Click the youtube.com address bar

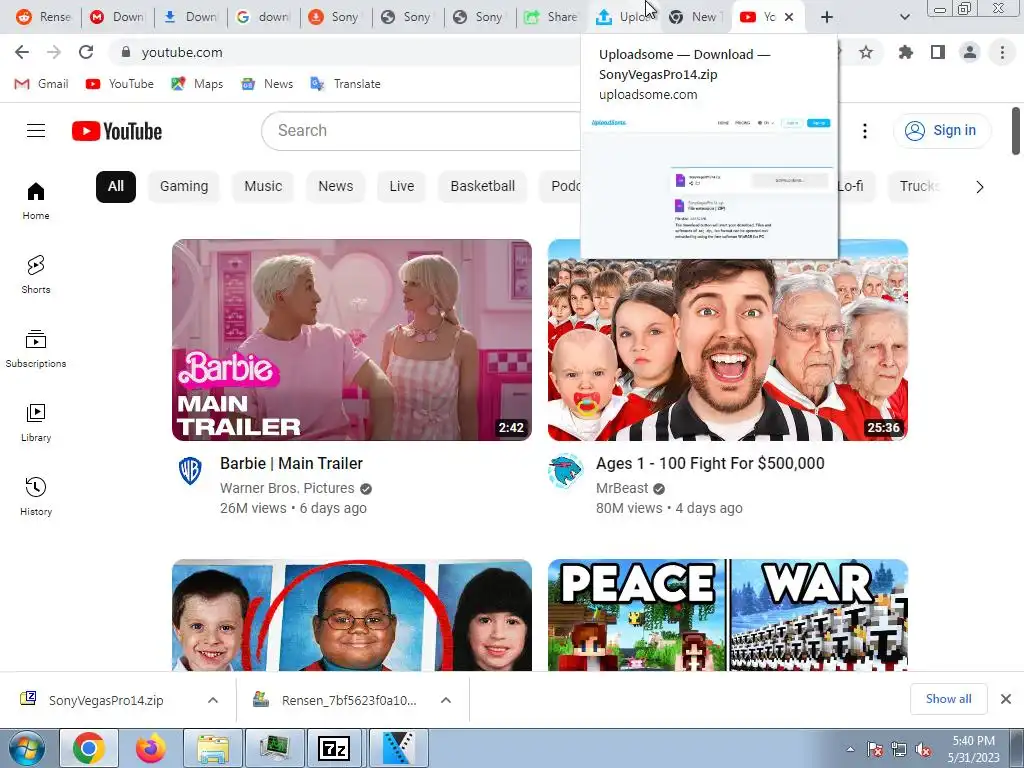point(346,52)
